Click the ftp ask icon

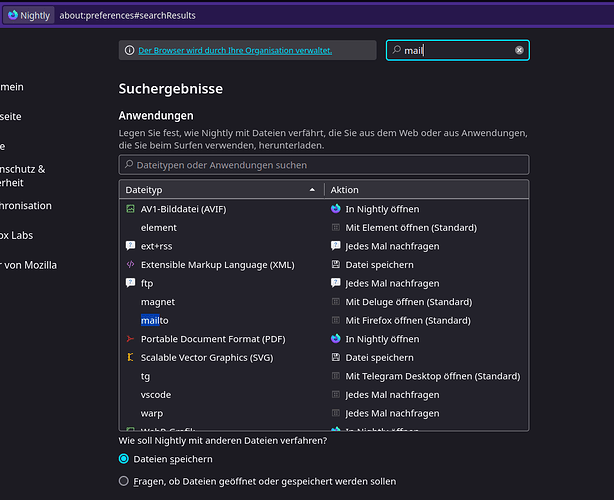[x=130, y=283]
